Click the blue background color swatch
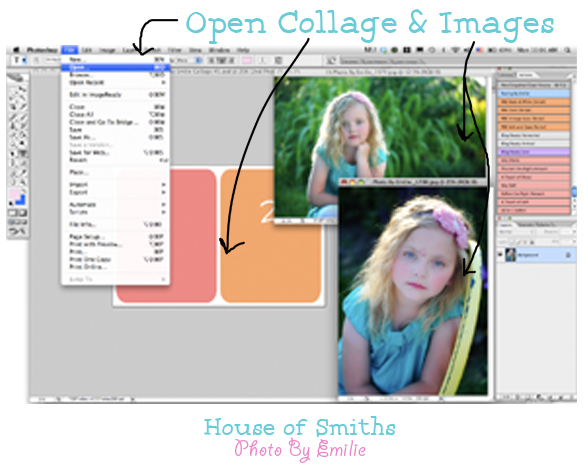The height and width of the screenshot is (470, 588). coord(21,200)
